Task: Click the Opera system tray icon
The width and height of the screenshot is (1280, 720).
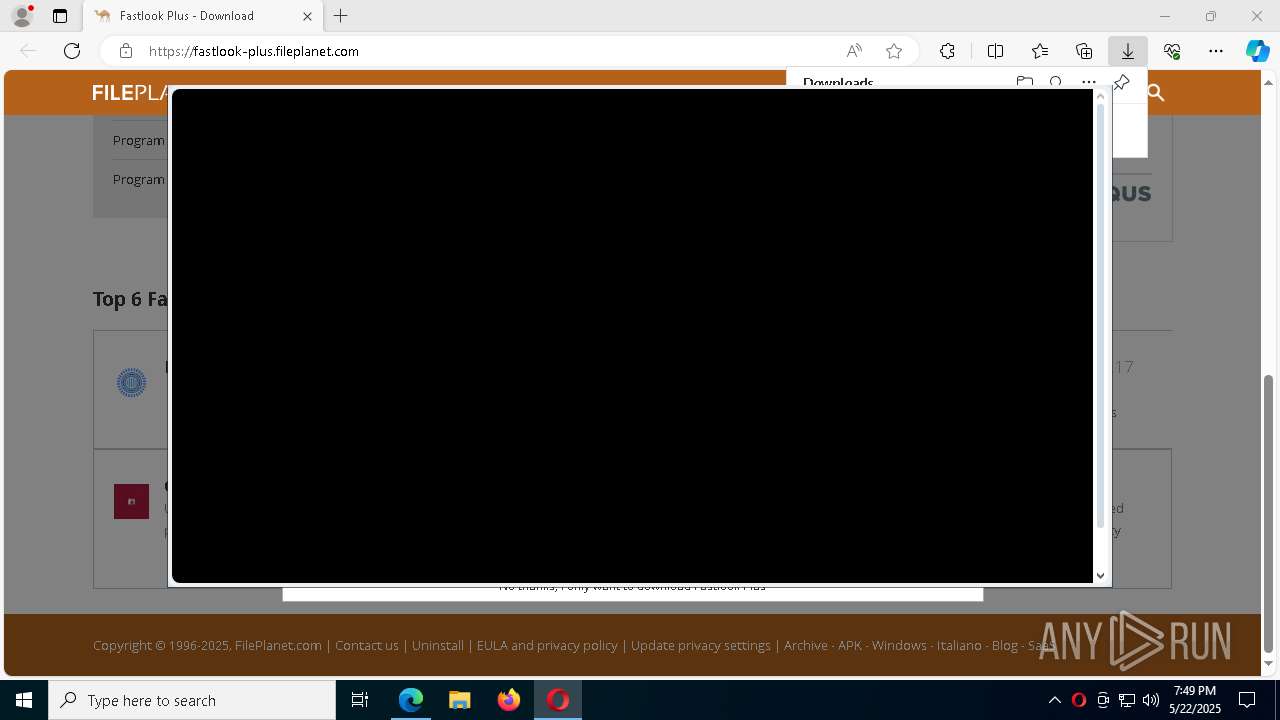Action: point(1078,700)
